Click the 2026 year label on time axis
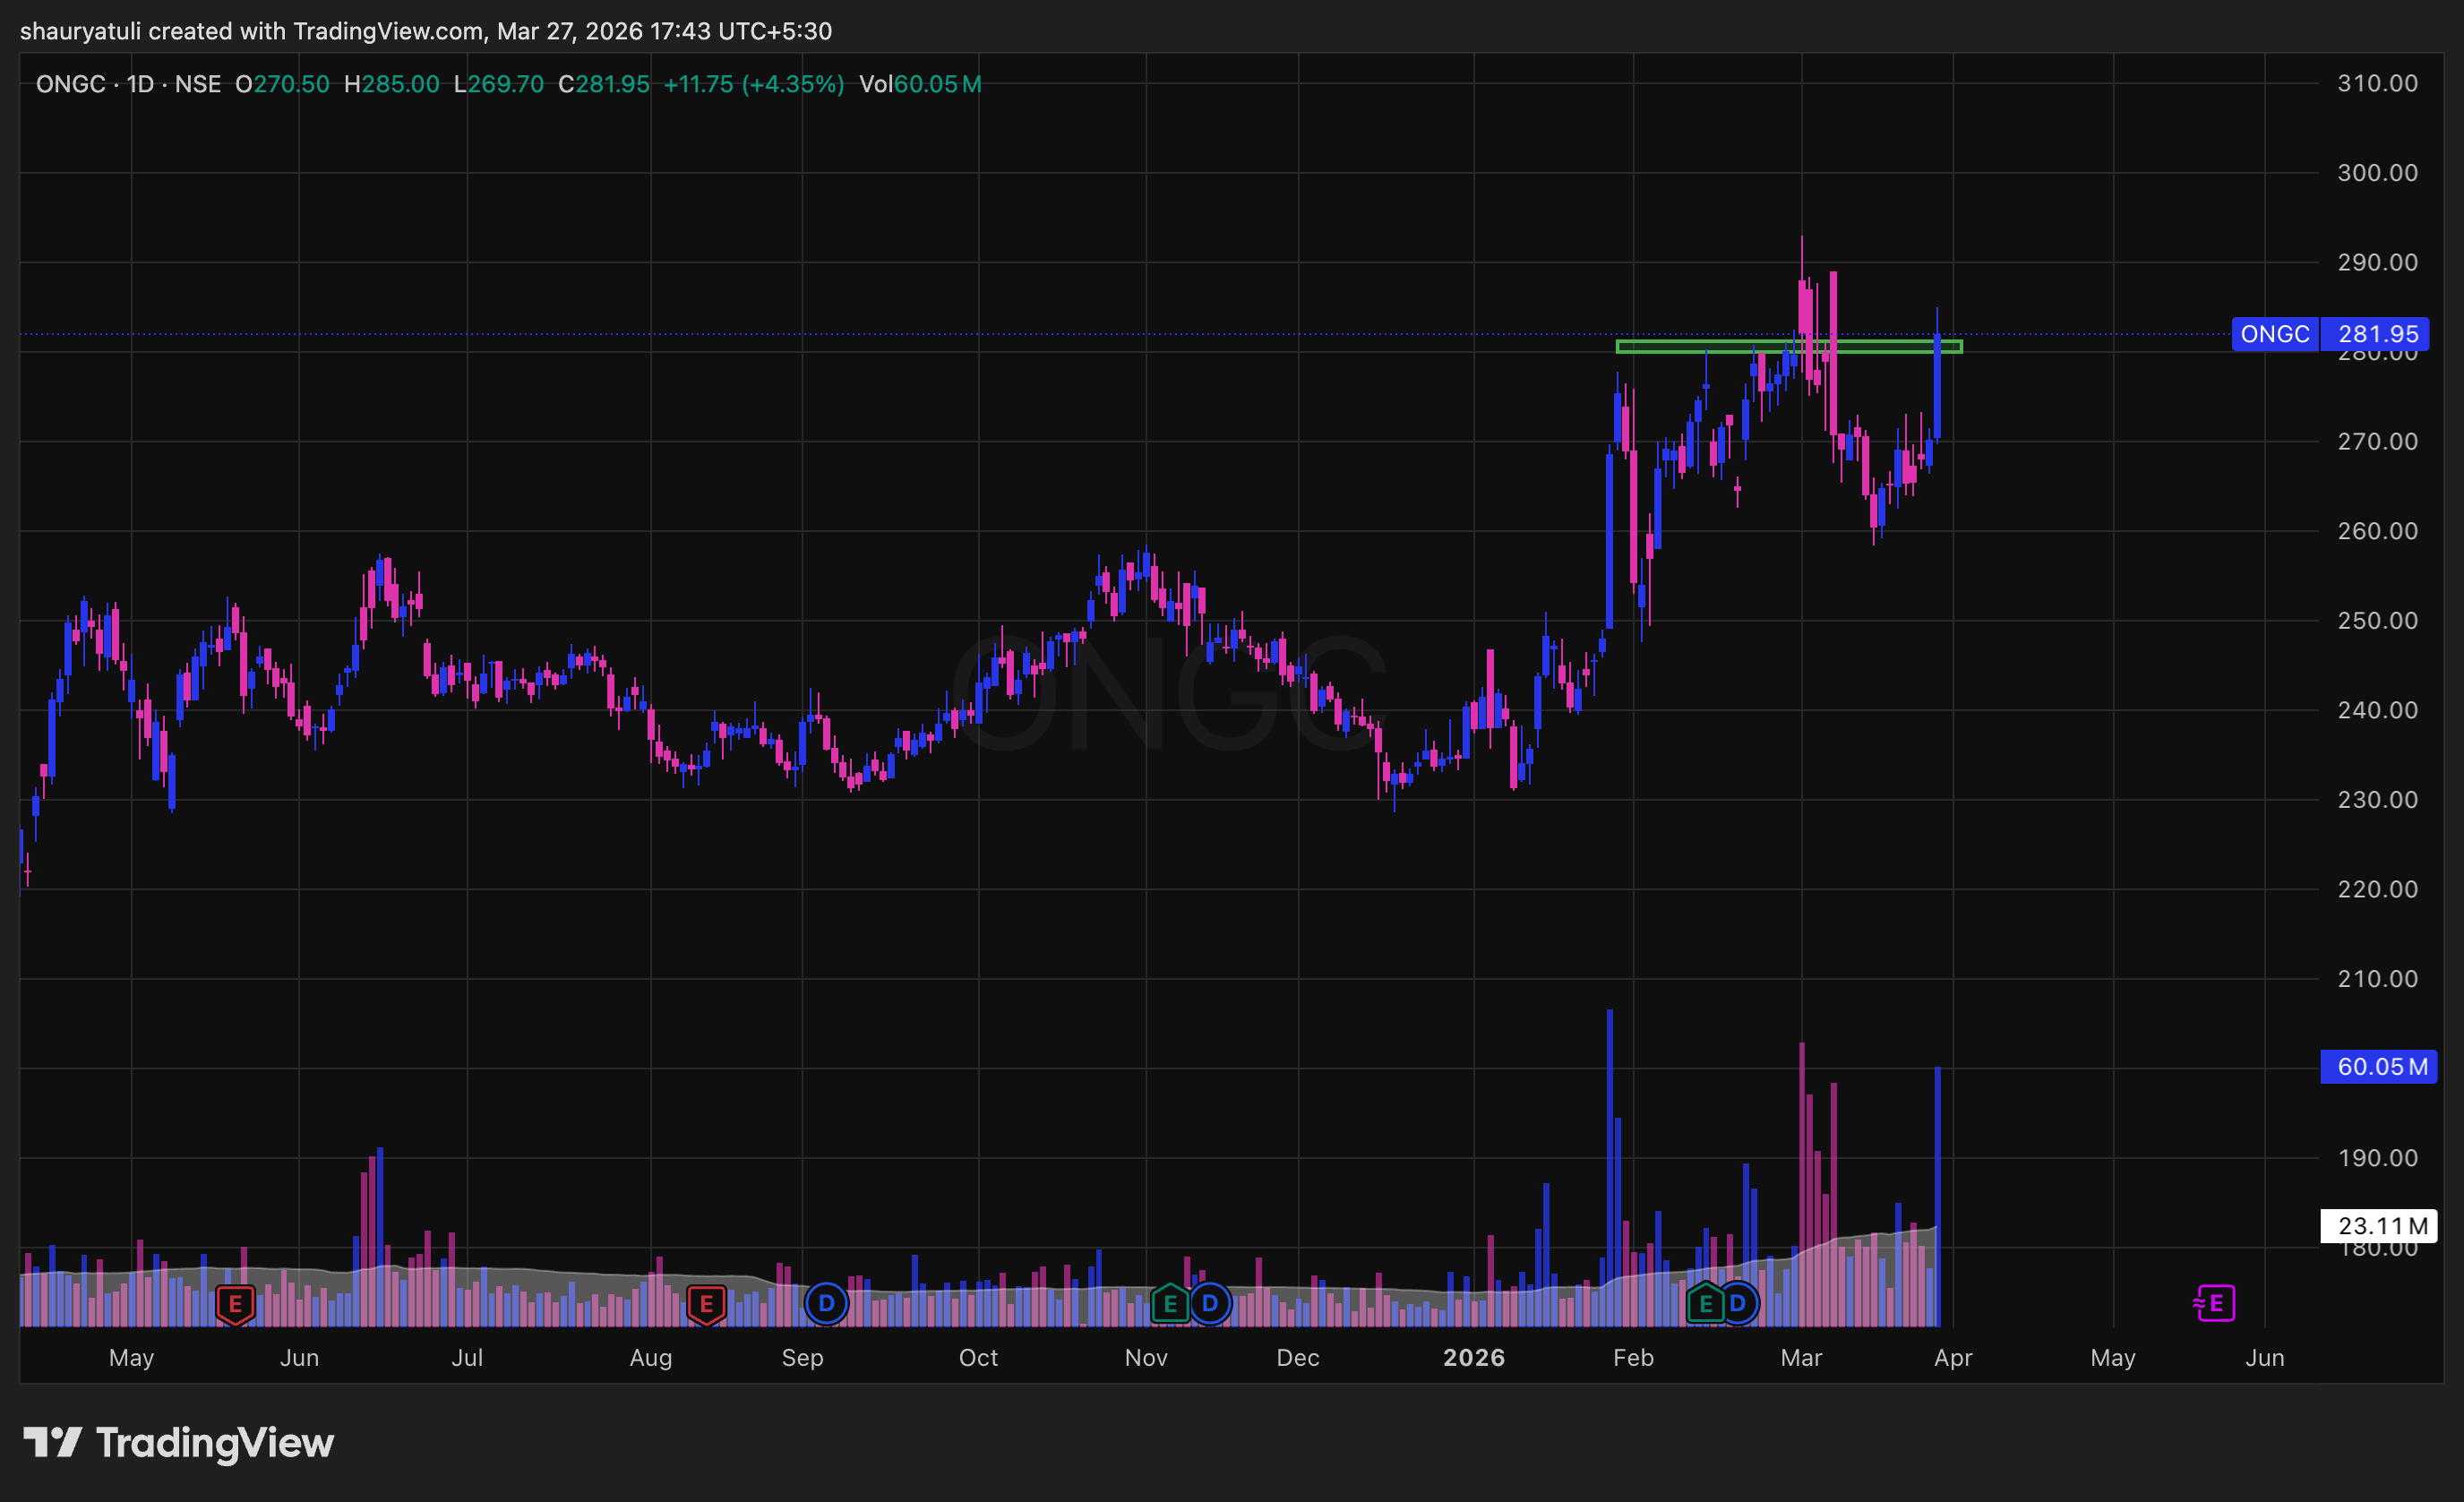 point(1473,1358)
